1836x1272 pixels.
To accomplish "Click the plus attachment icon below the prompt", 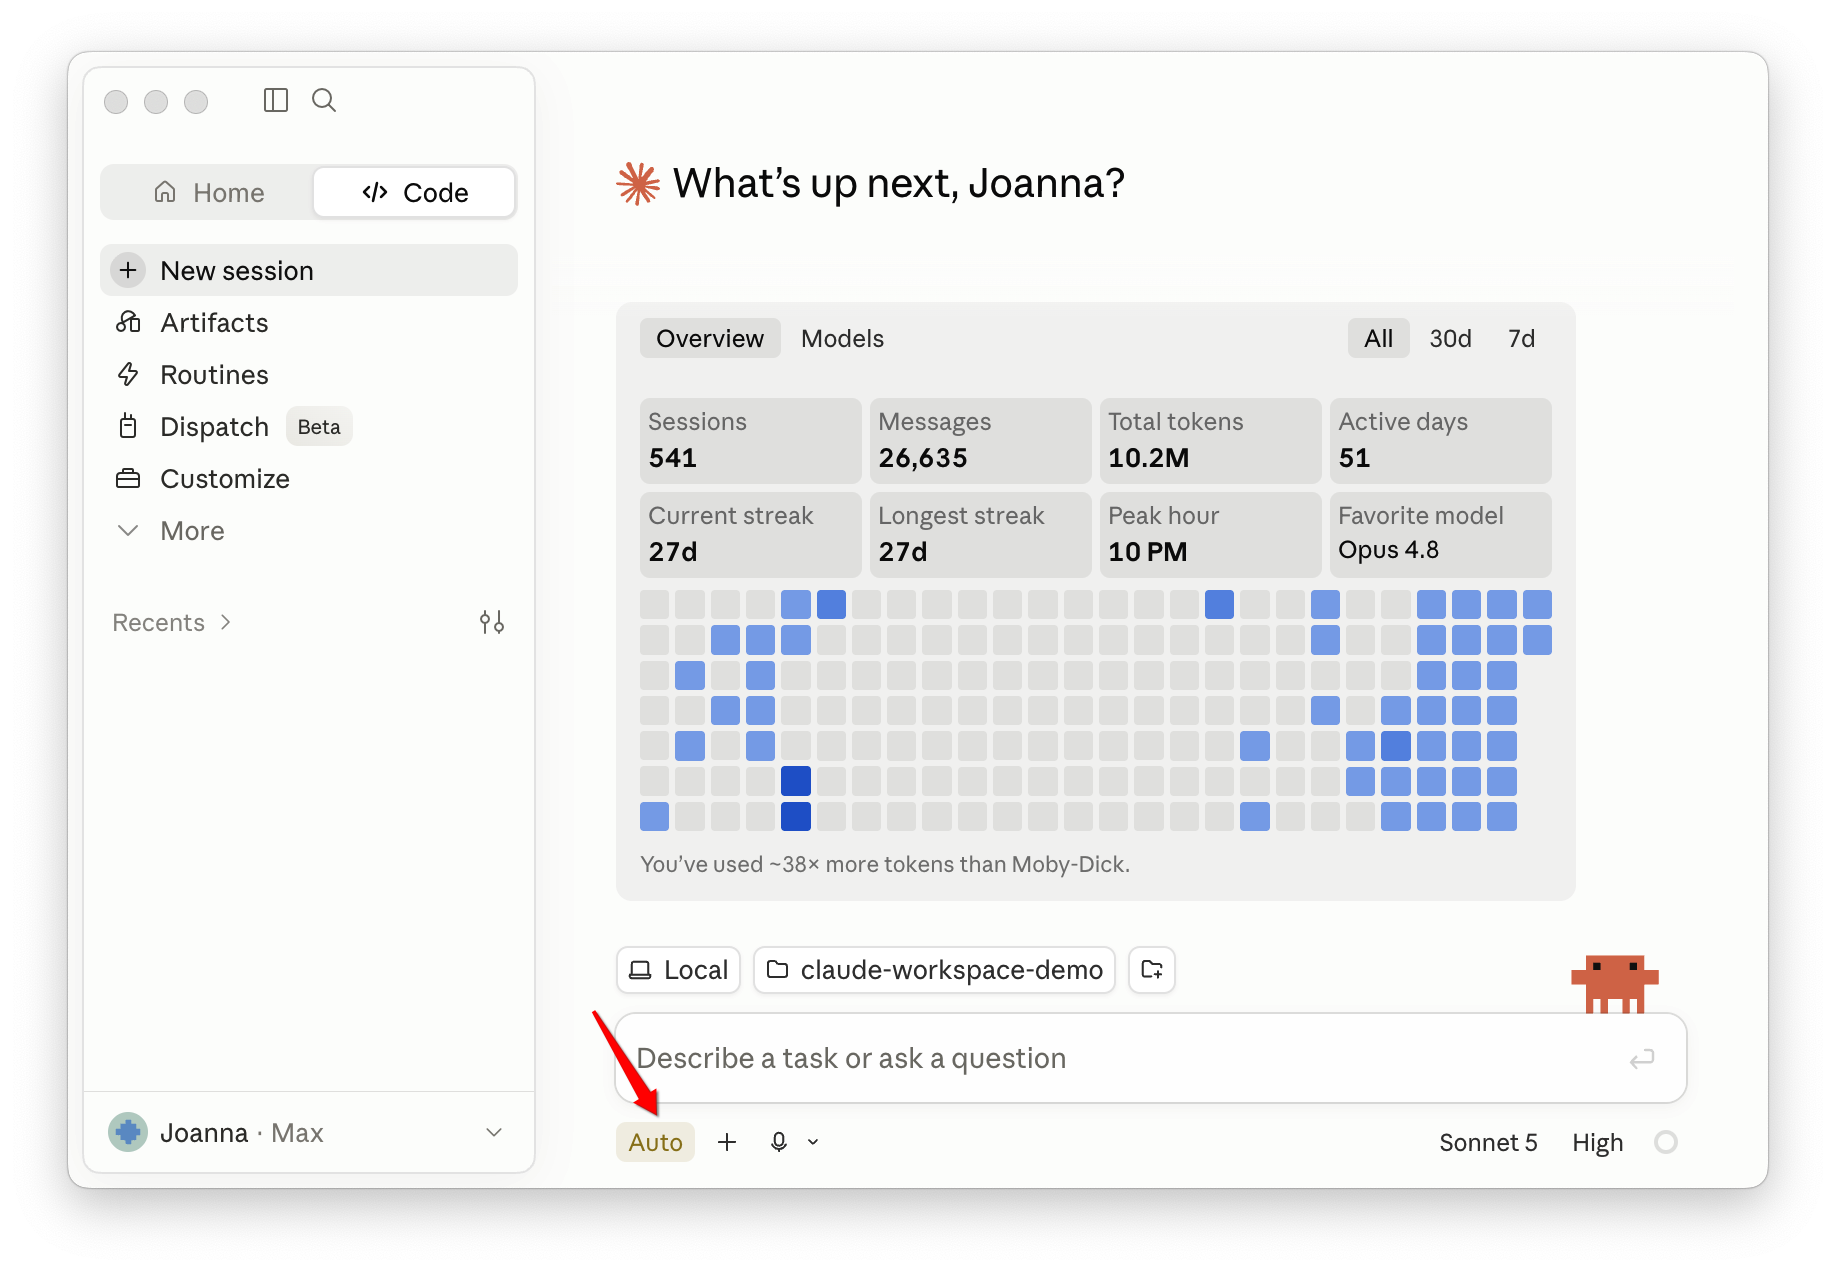I will [727, 1142].
